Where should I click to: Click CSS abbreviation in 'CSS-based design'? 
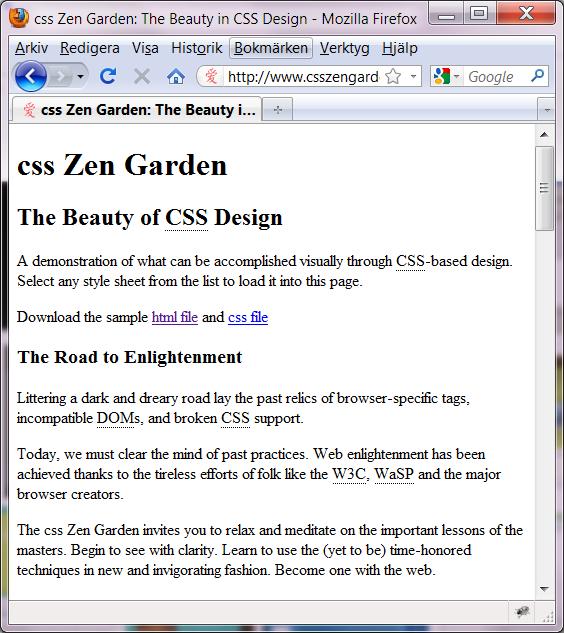coord(410,261)
